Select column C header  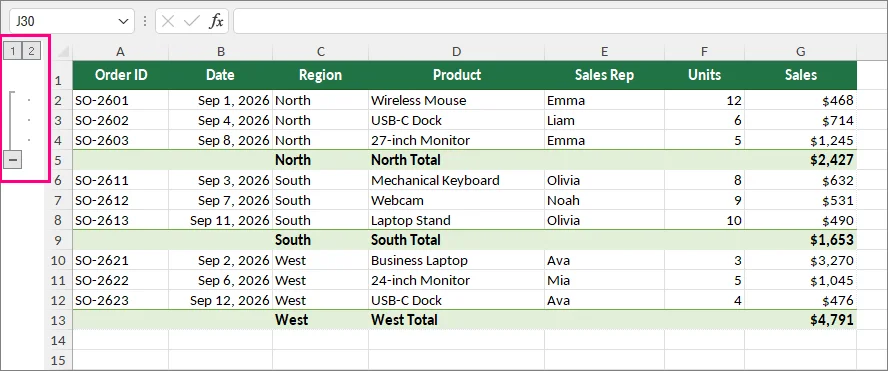tap(321, 52)
